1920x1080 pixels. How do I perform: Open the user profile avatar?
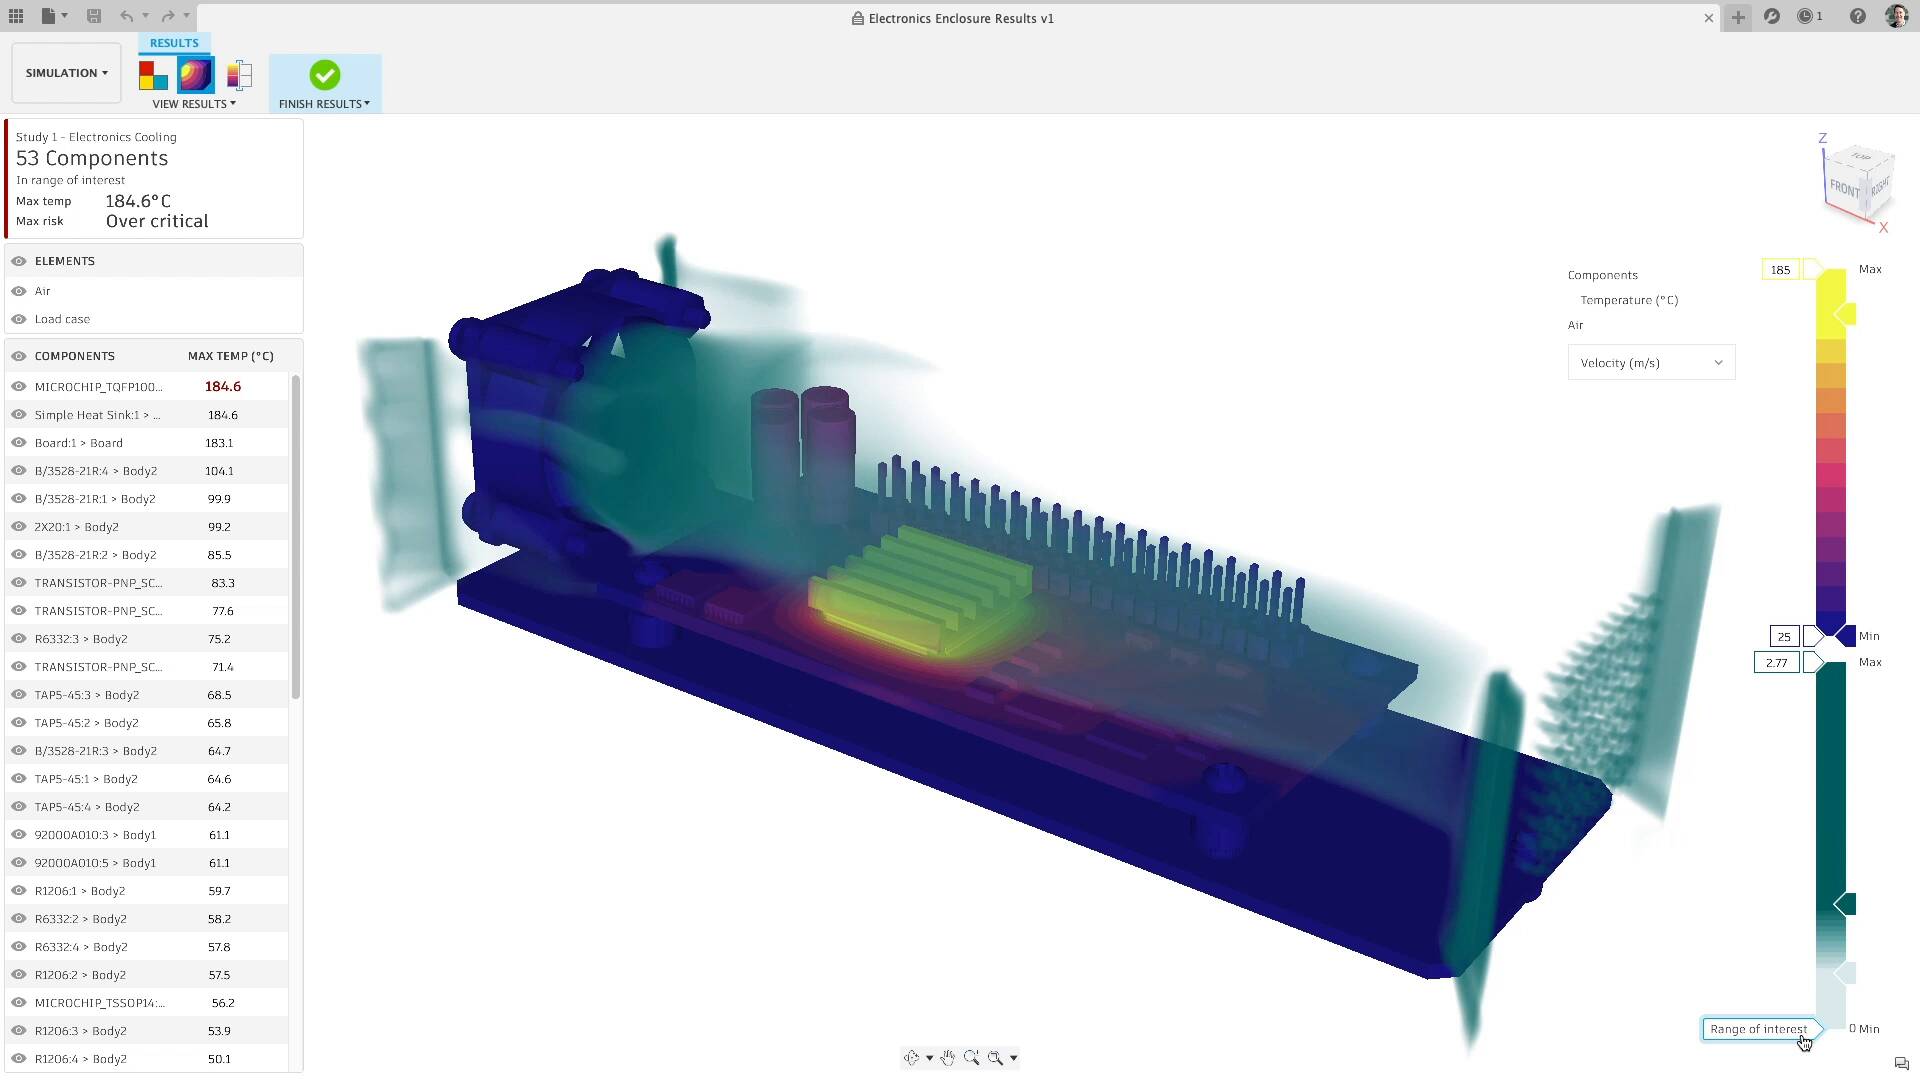tap(1896, 17)
